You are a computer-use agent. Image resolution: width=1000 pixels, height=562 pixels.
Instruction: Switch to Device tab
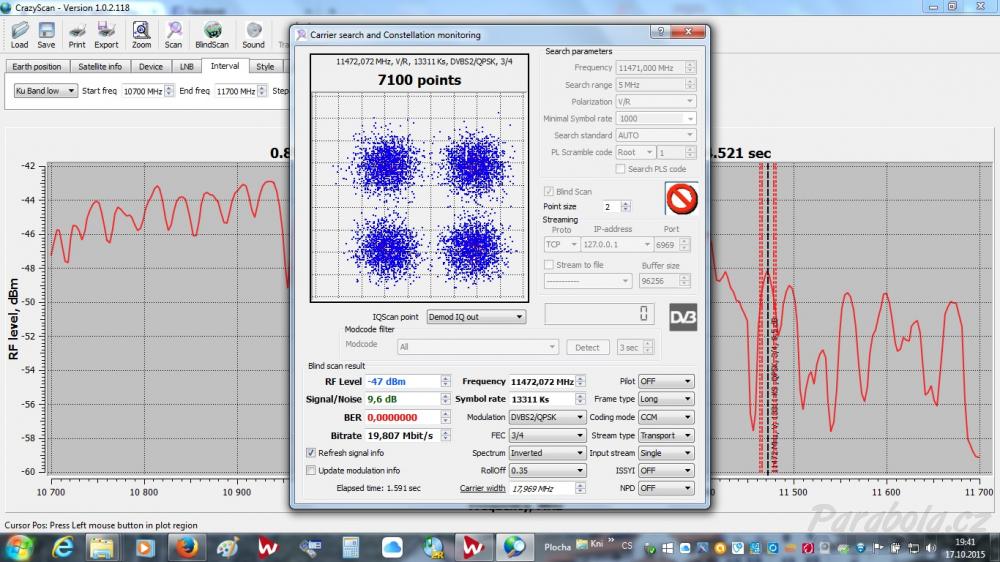(x=151, y=66)
